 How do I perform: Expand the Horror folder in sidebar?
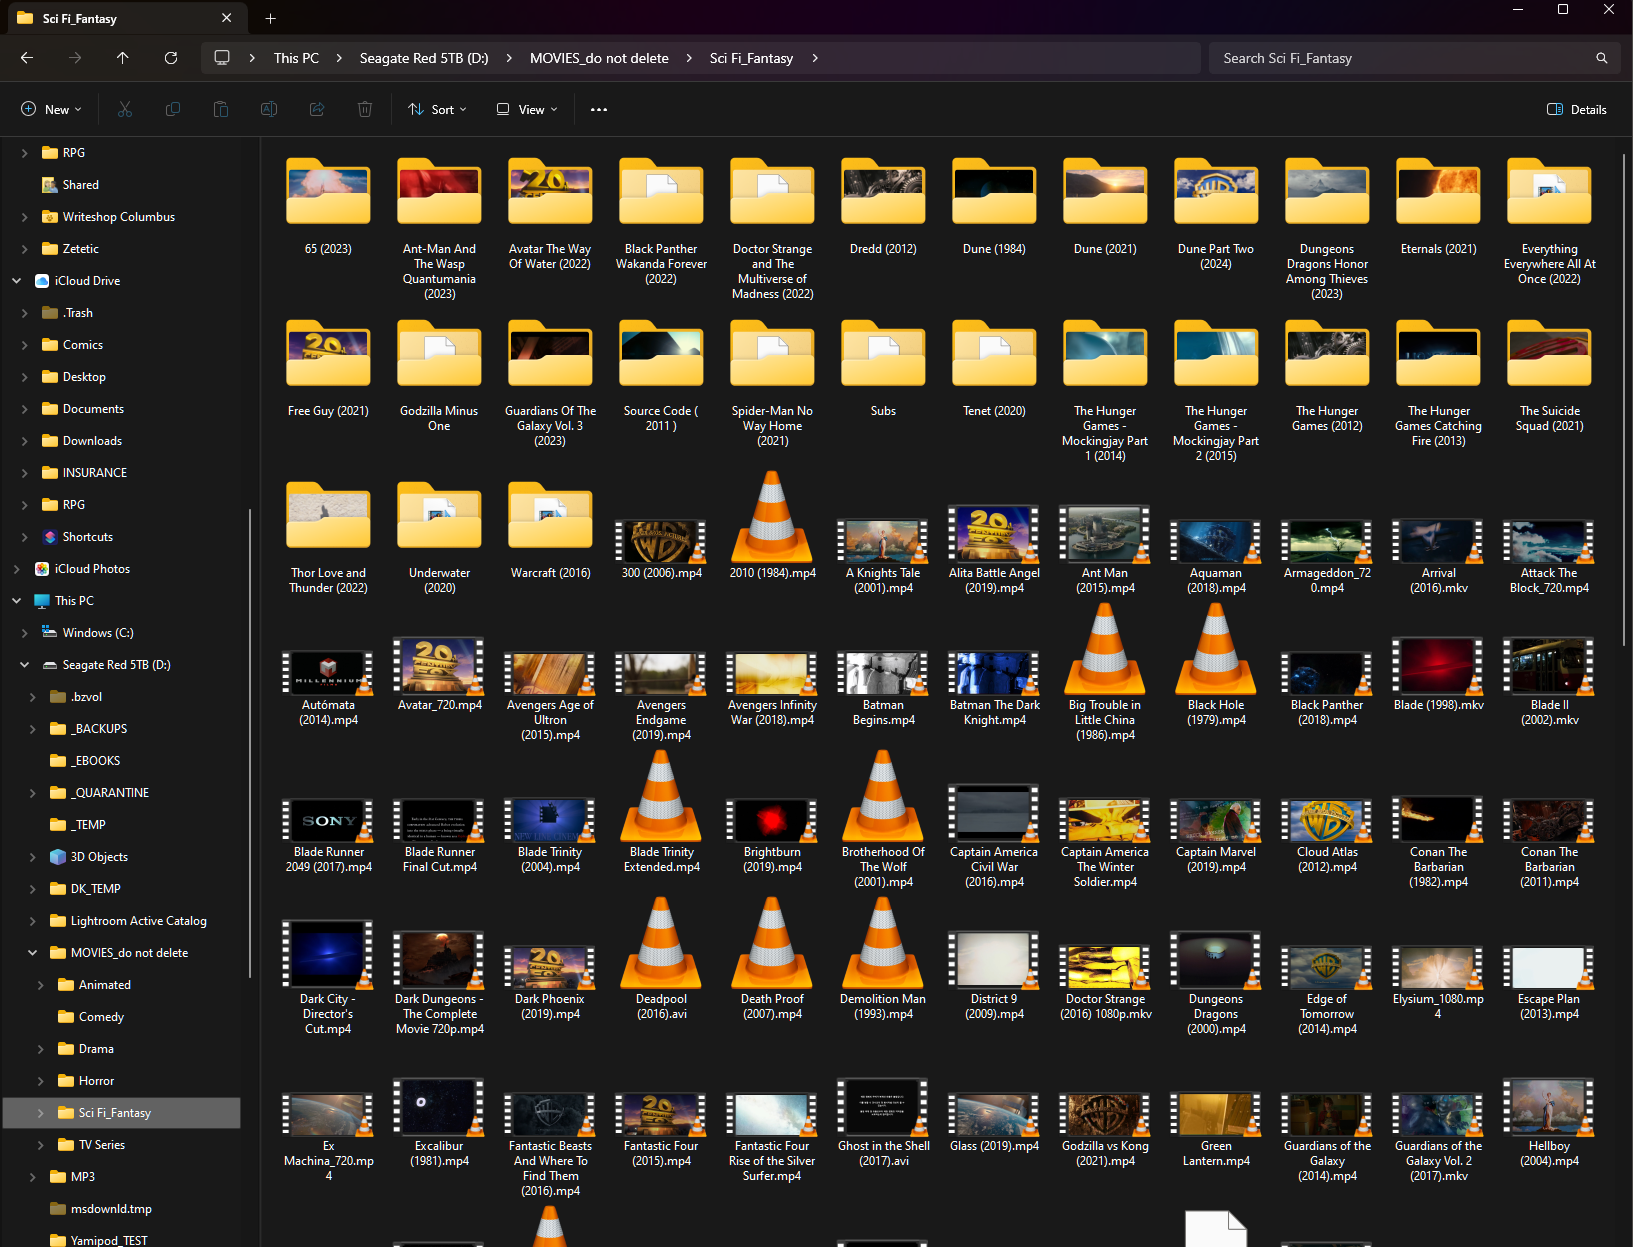pos(41,1081)
